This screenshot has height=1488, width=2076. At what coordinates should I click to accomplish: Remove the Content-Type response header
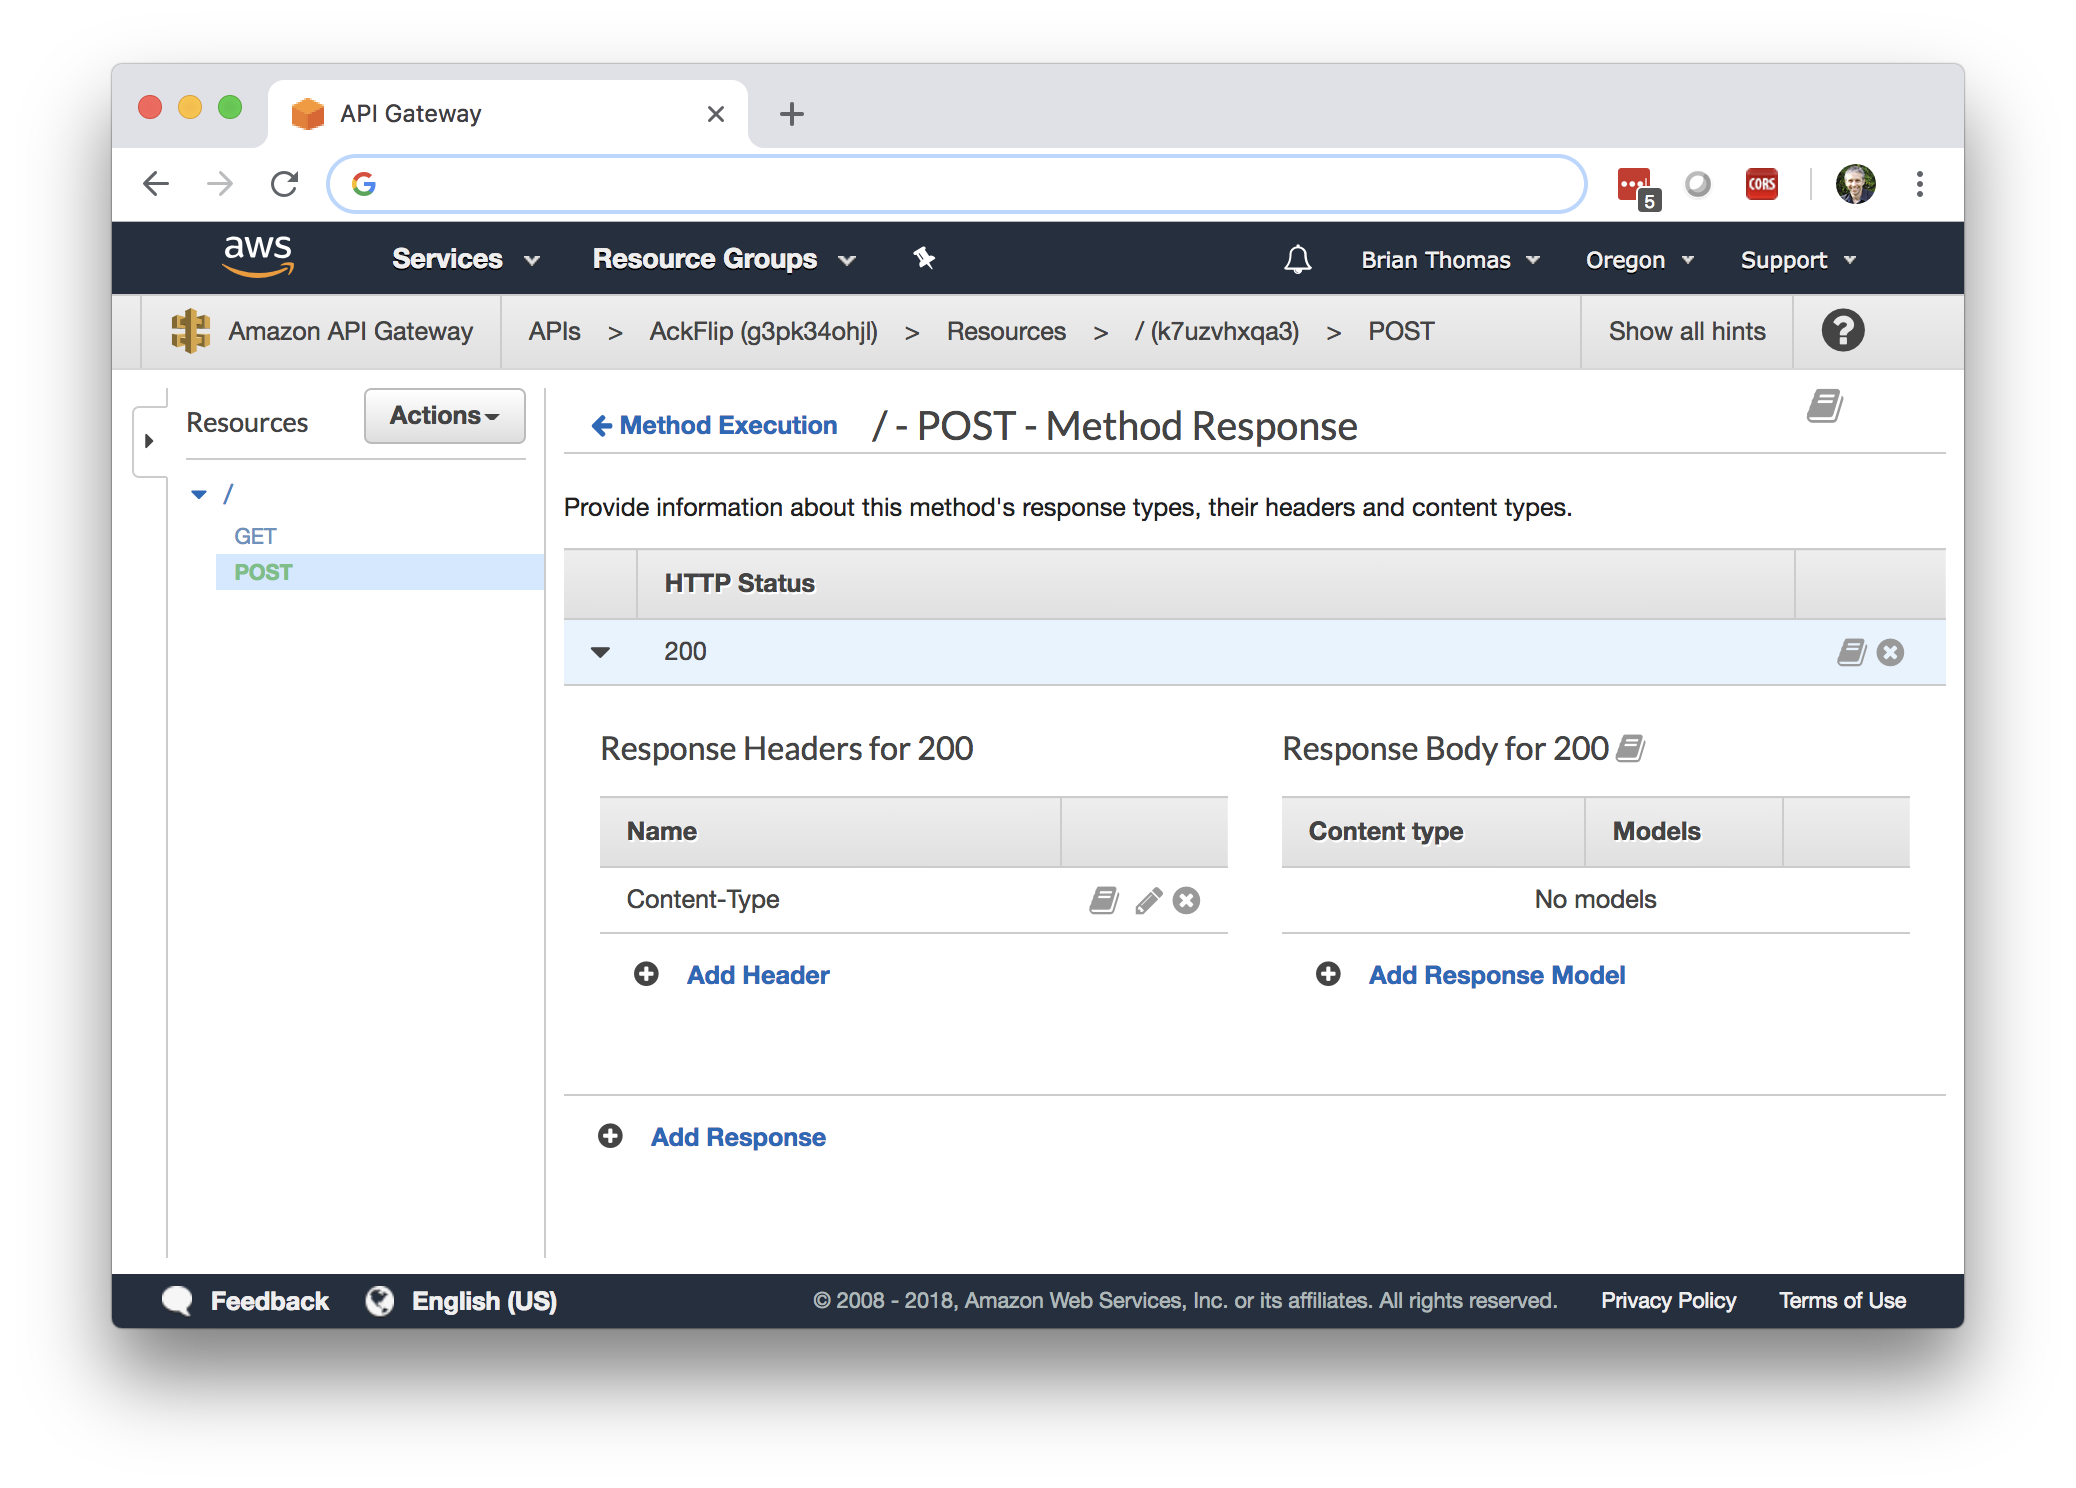[1187, 900]
